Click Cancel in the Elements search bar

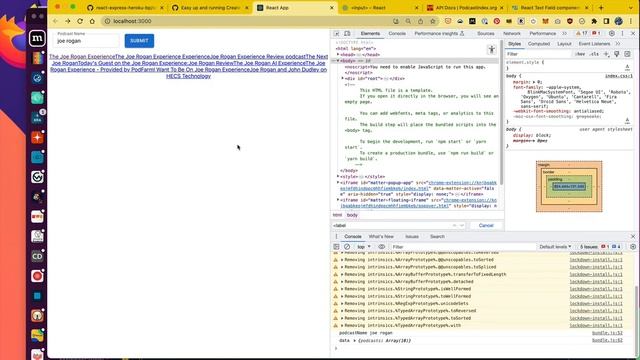486,225
